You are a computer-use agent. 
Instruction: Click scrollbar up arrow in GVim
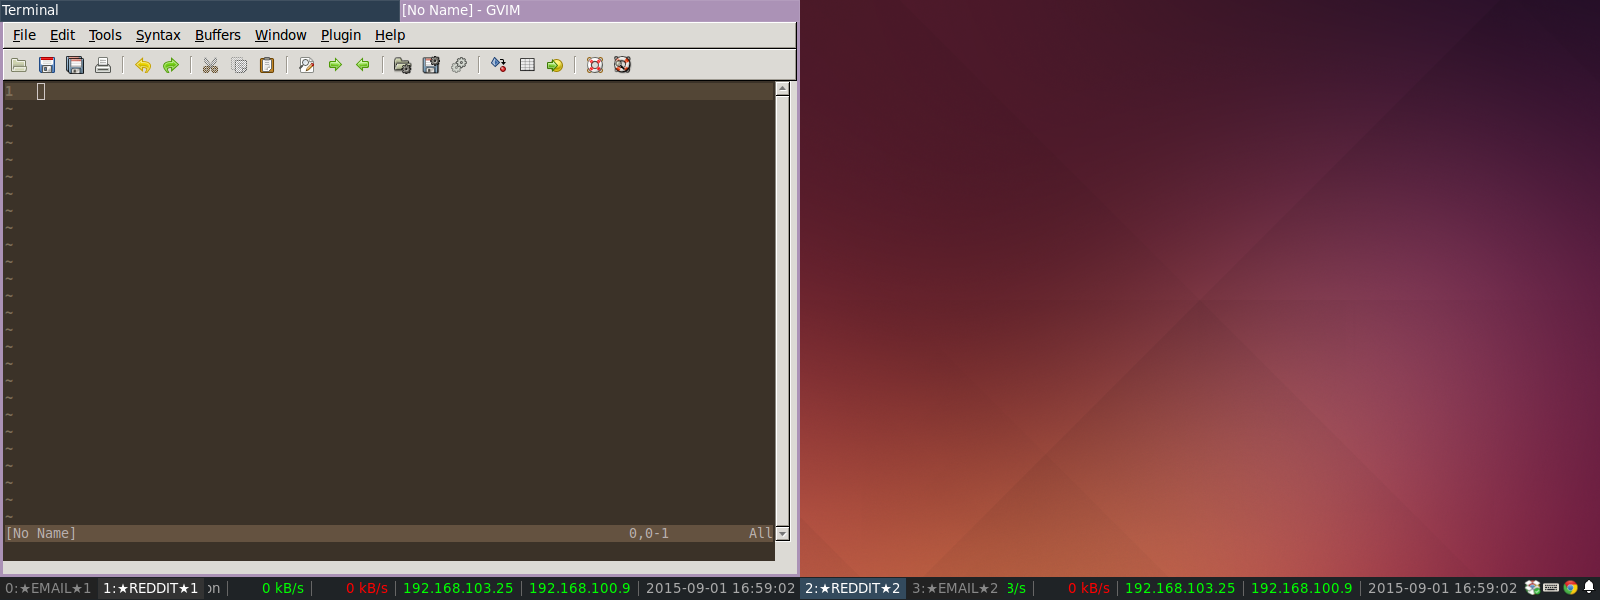tap(782, 89)
